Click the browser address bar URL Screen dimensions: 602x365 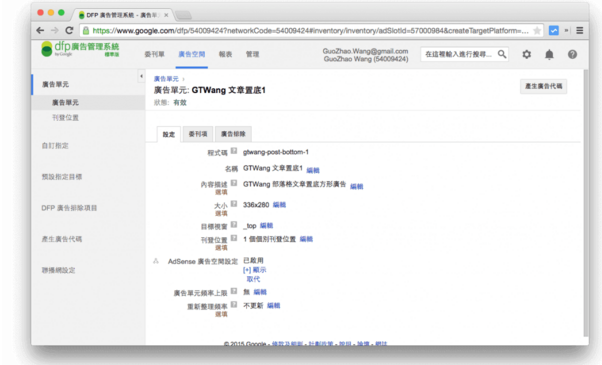310,31
